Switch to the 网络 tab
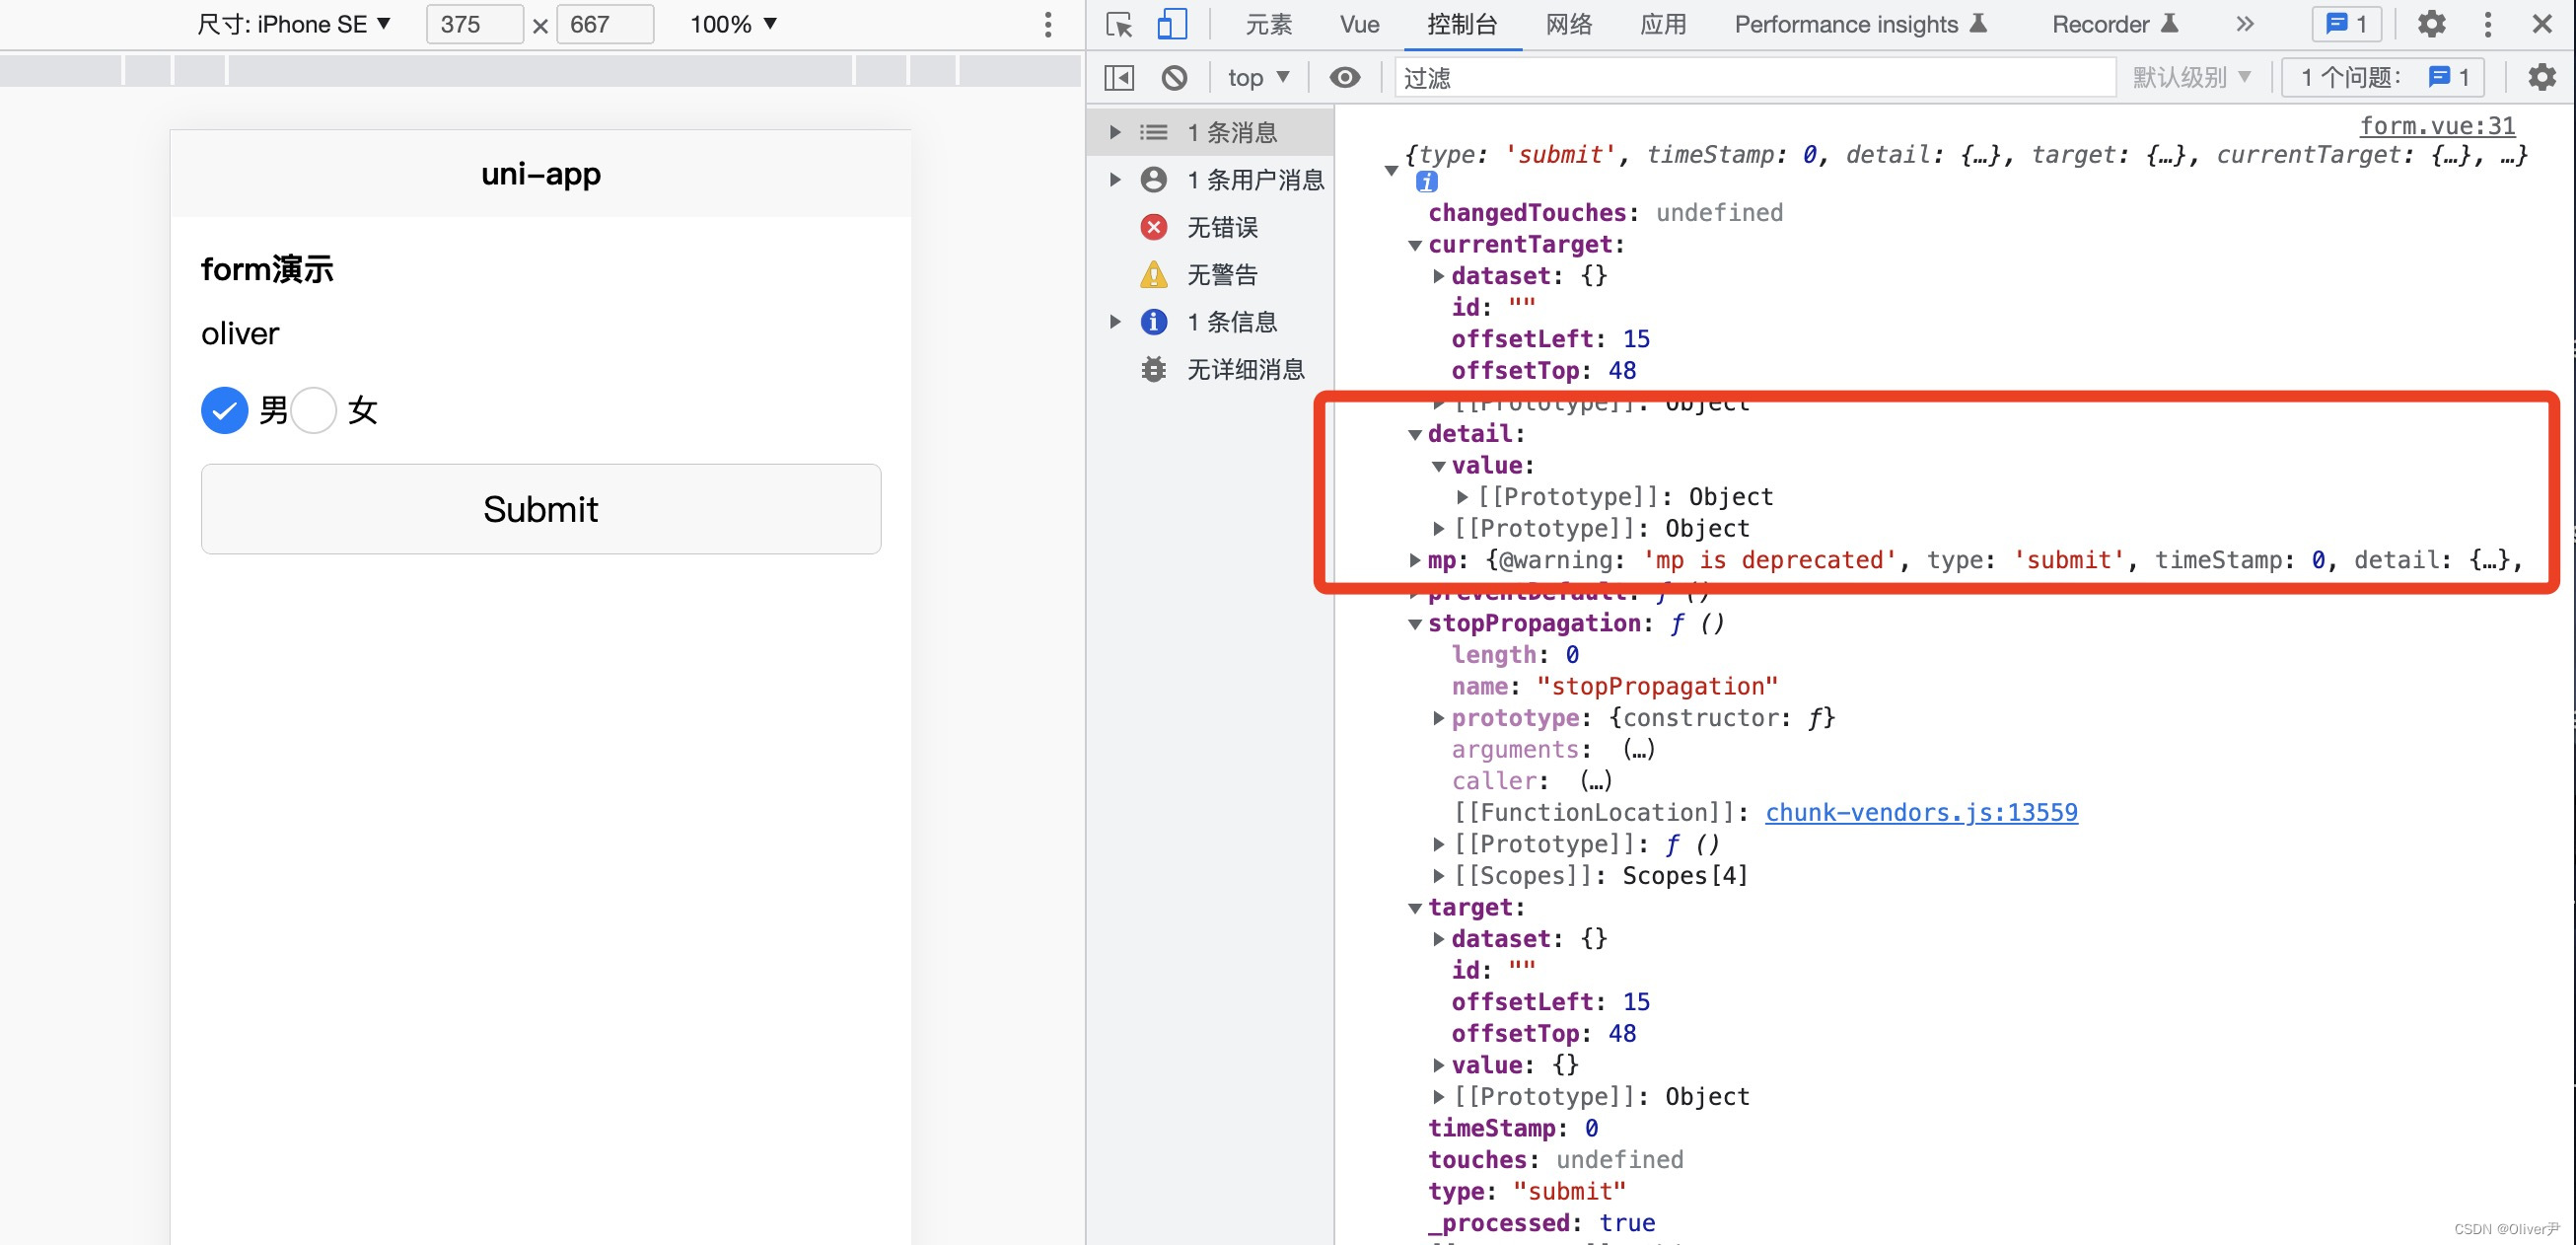 pyautogui.click(x=1567, y=24)
